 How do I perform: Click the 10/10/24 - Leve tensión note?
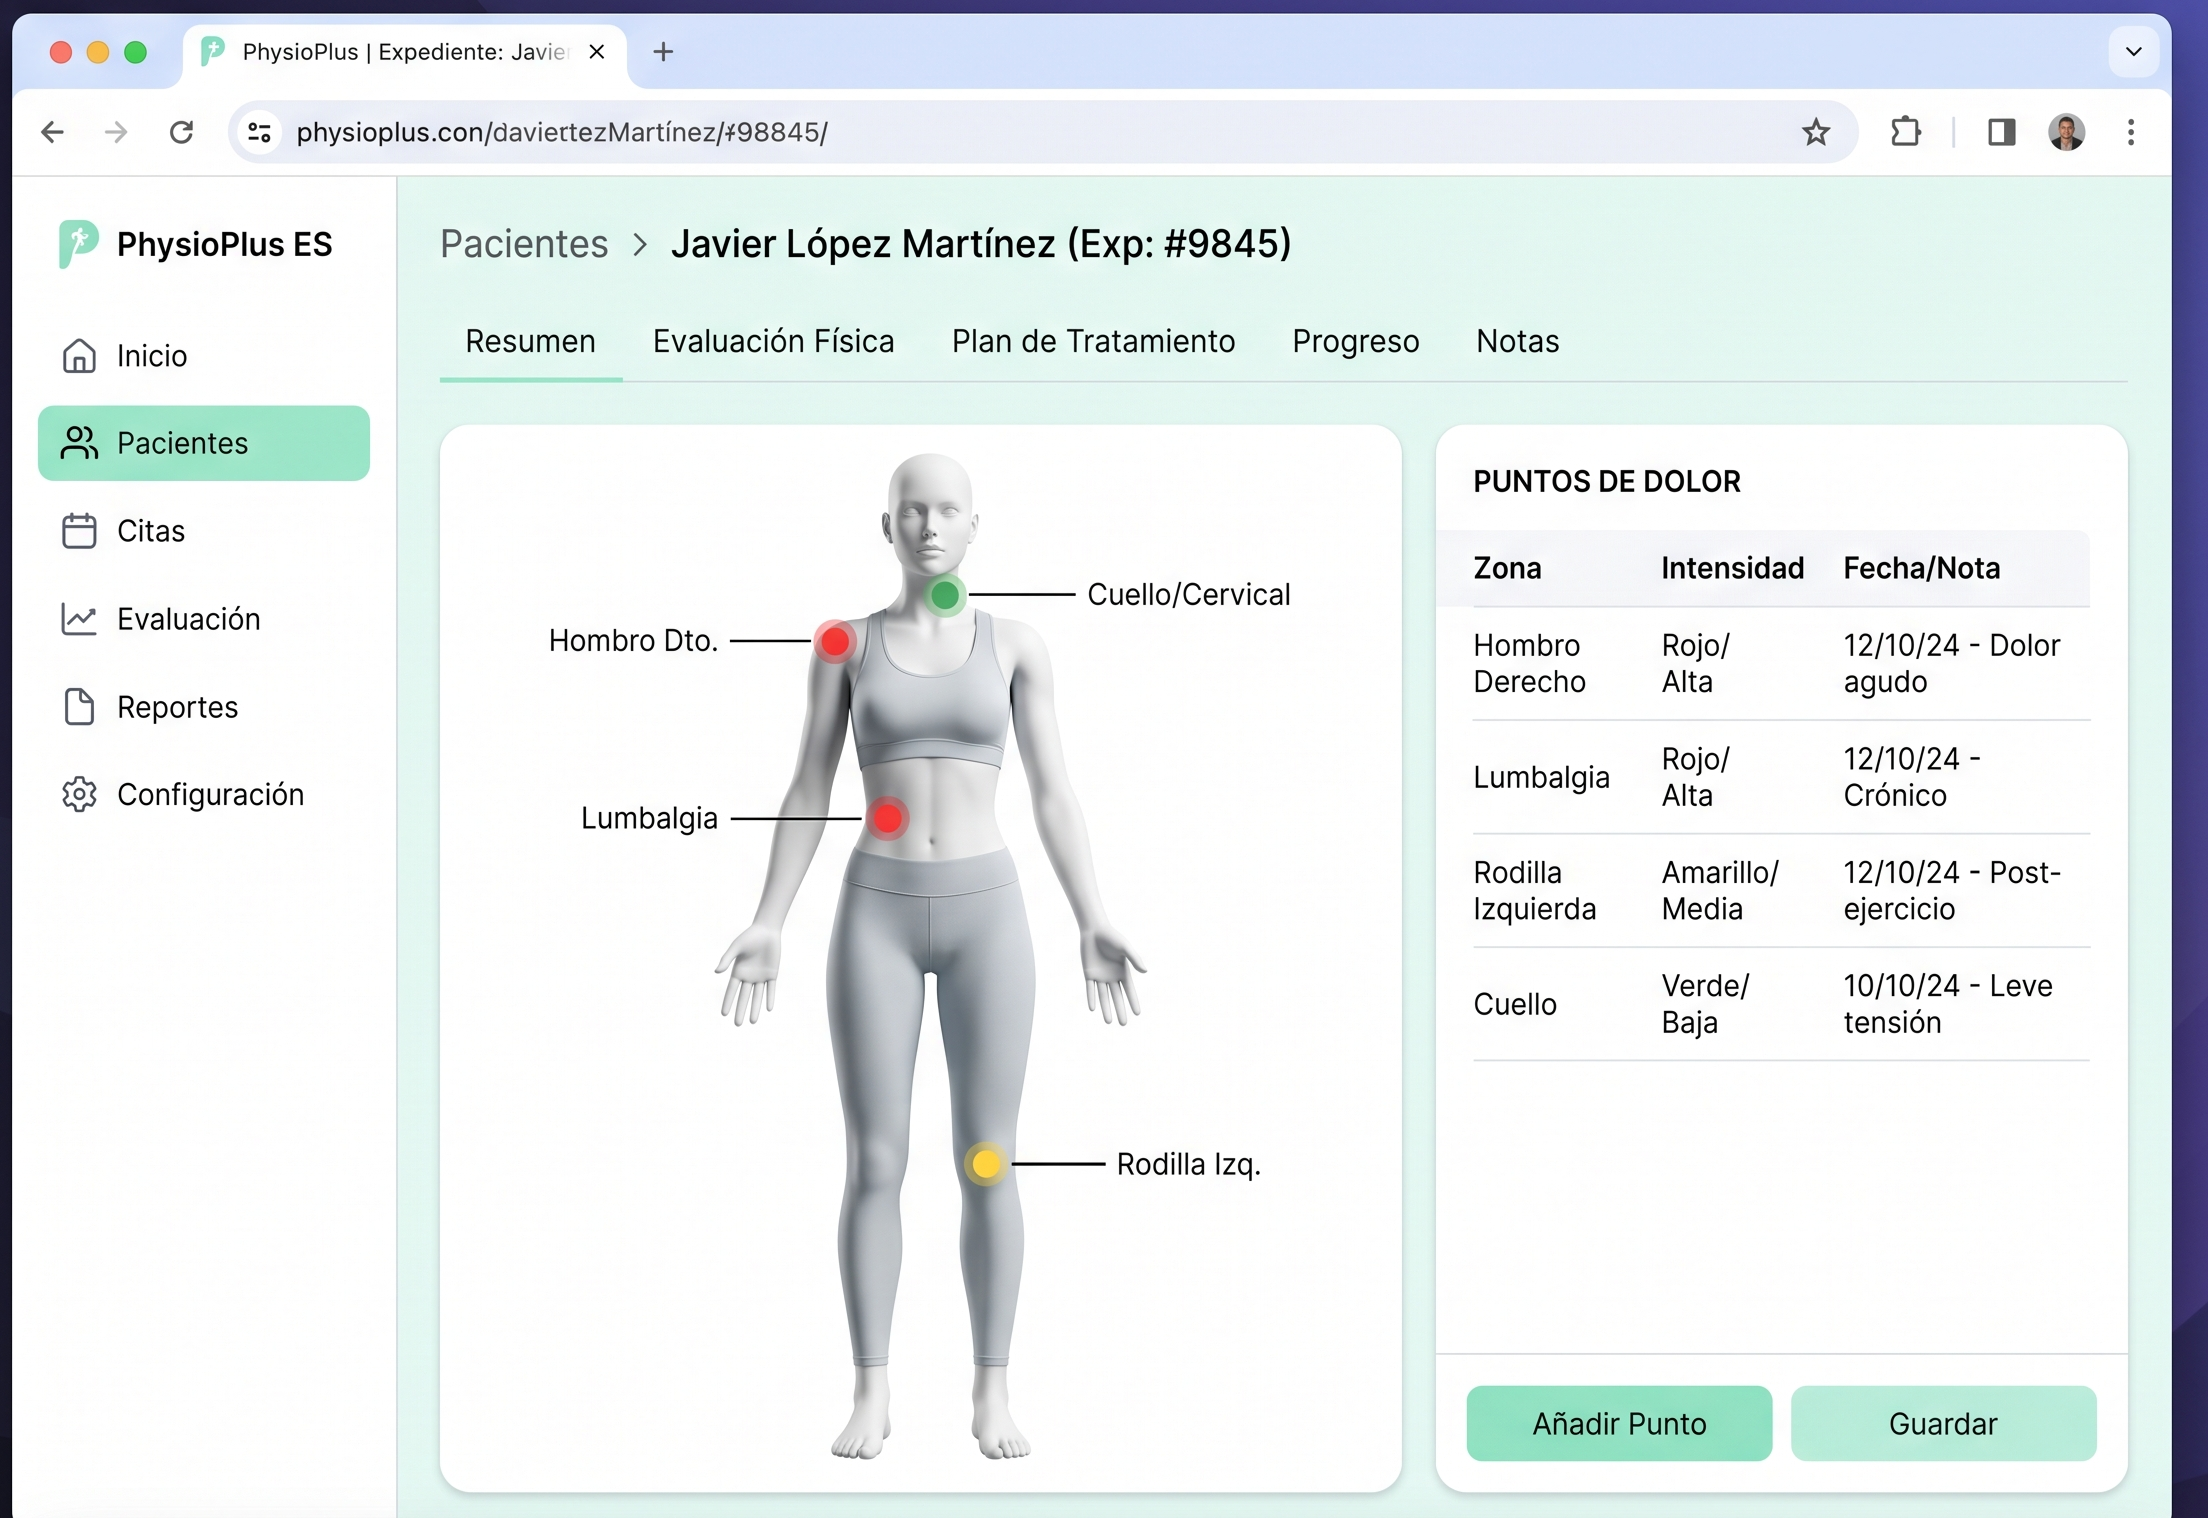[1947, 1004]
